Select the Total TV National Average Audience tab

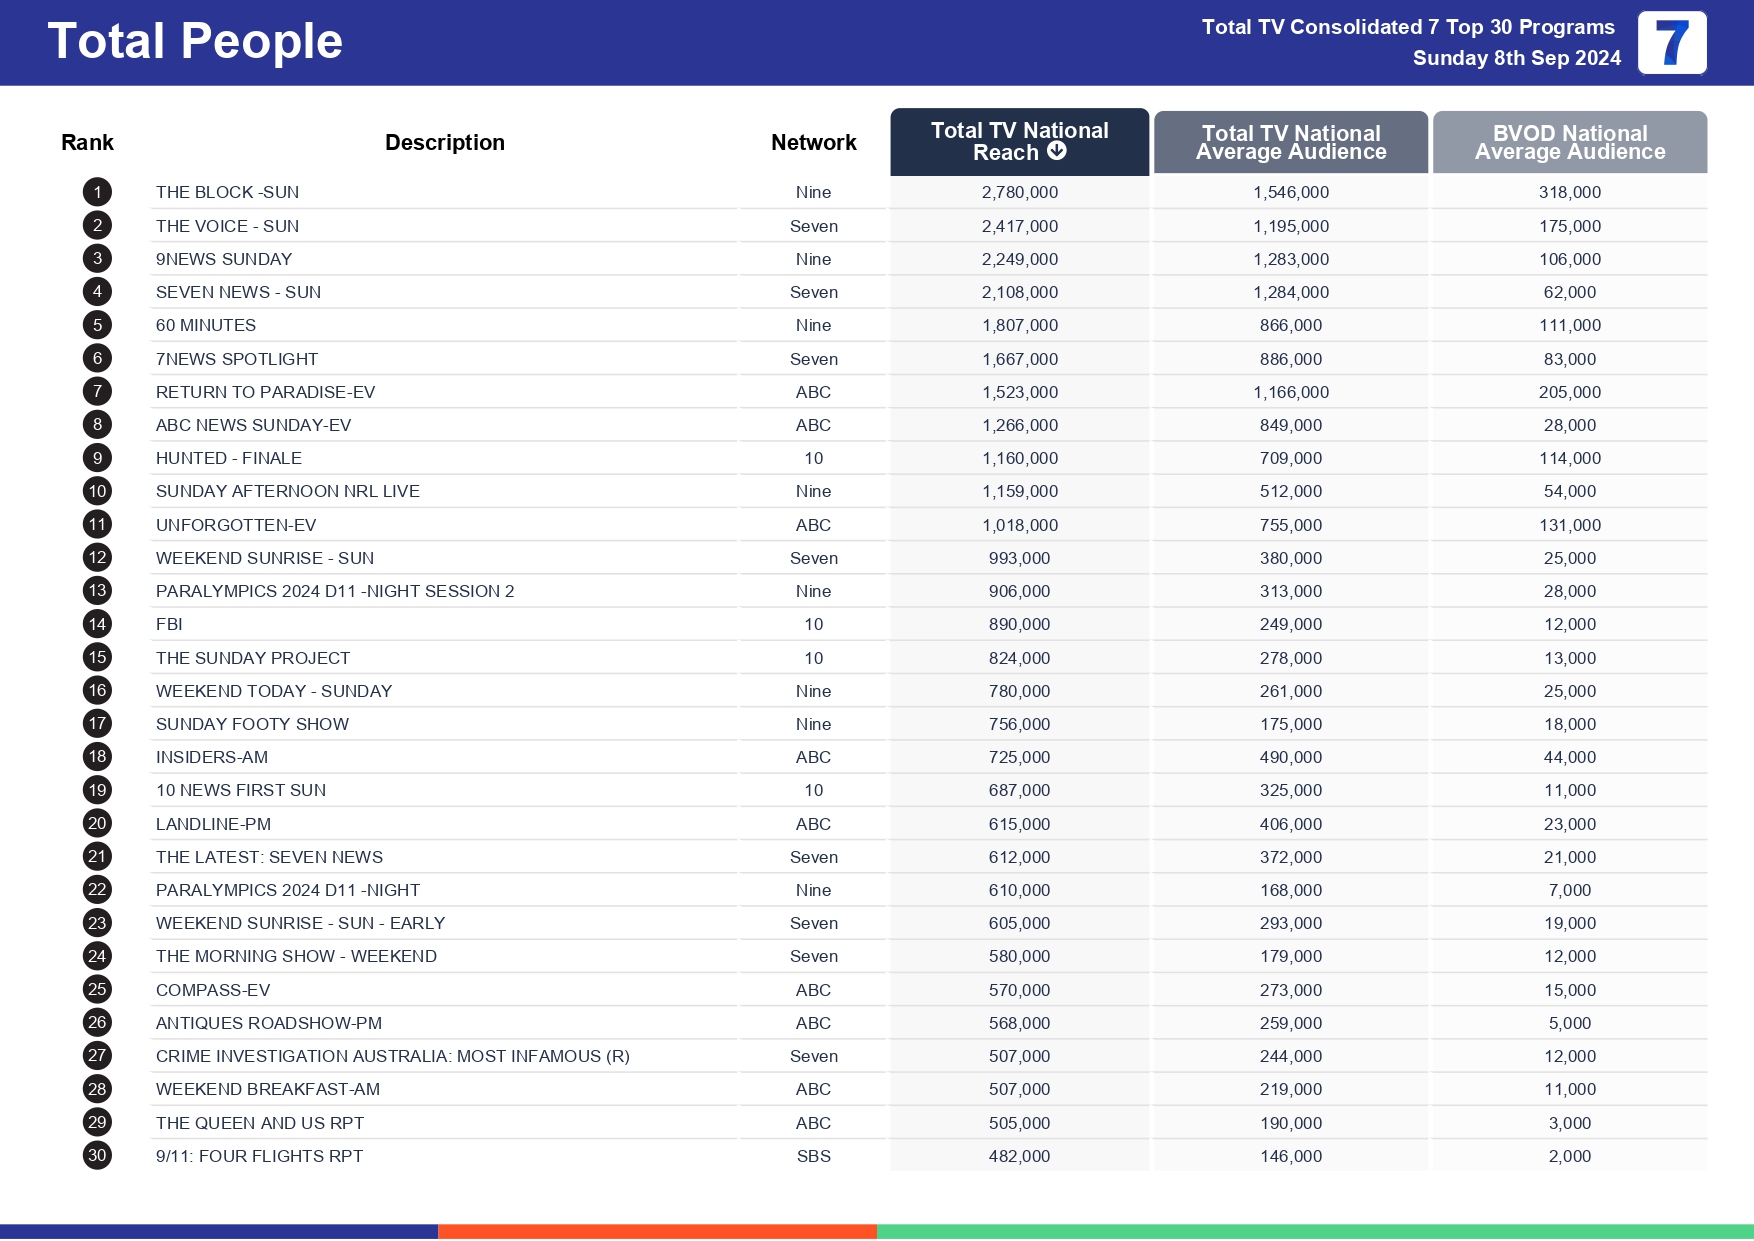[1290, 142]
